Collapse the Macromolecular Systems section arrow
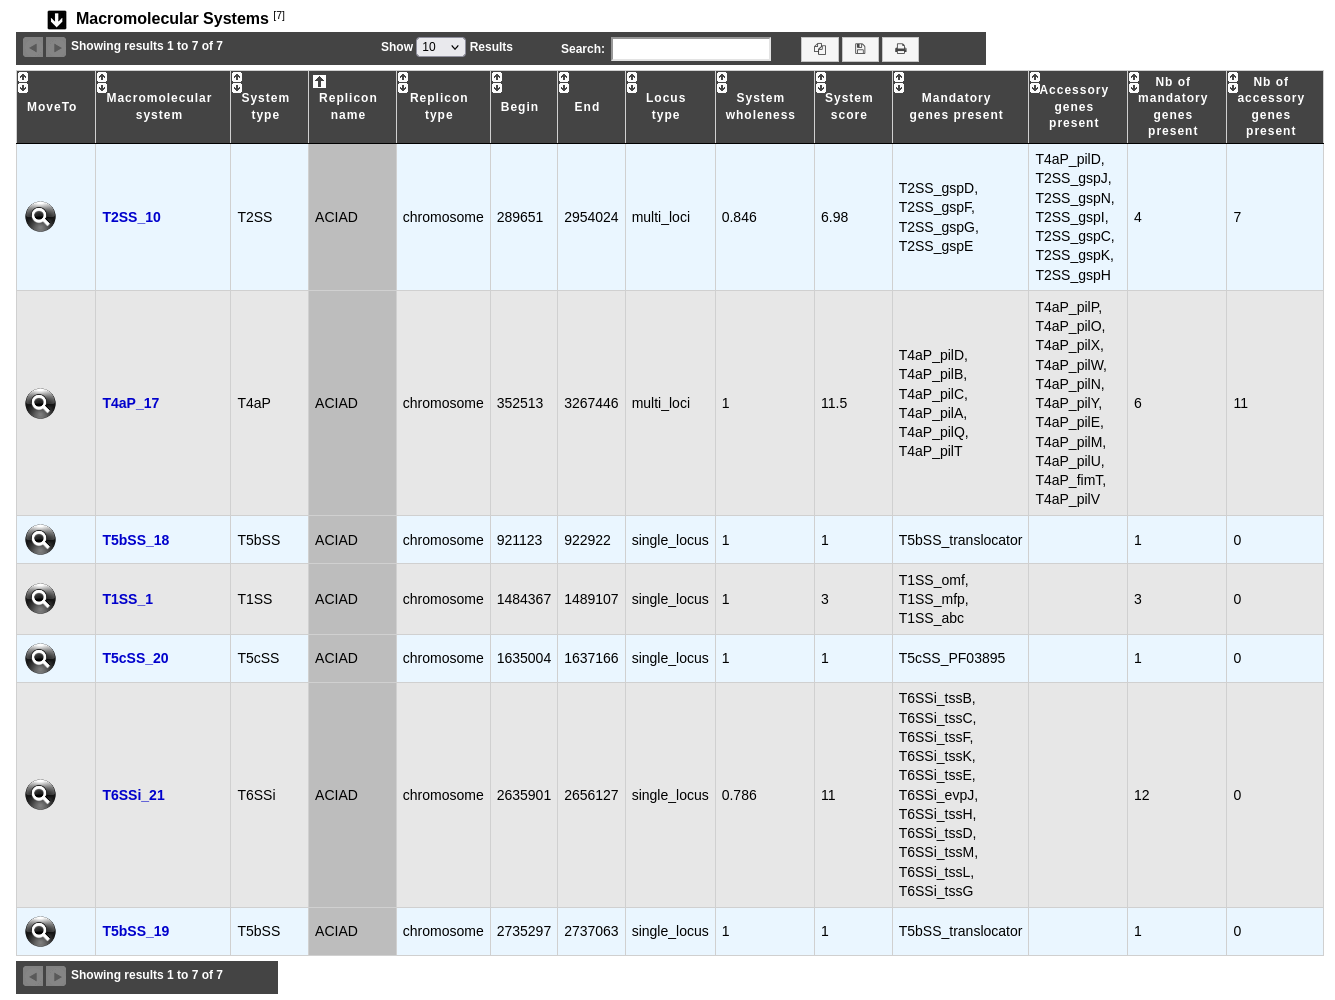Viewport: 1335px width, 1000px height. (x=57, y=20)
